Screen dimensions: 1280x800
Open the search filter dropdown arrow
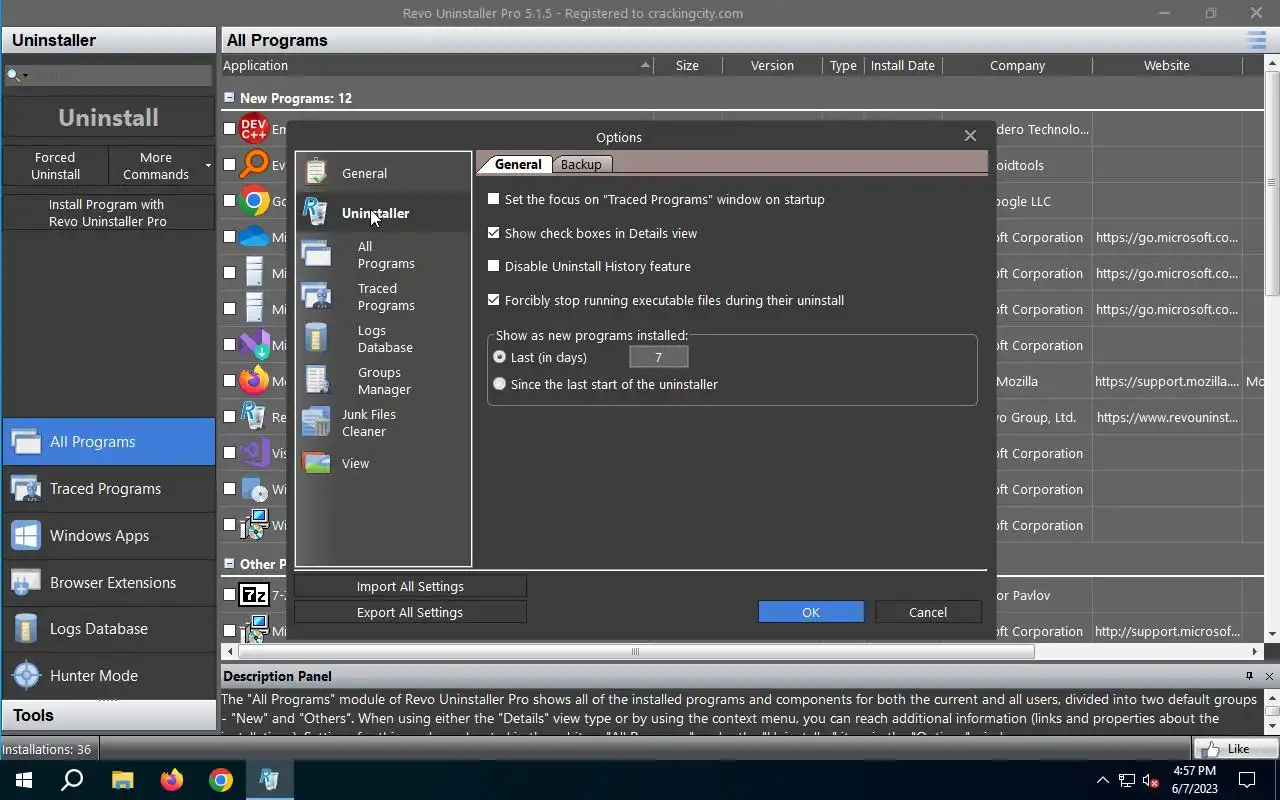click(x=25, y=75)
